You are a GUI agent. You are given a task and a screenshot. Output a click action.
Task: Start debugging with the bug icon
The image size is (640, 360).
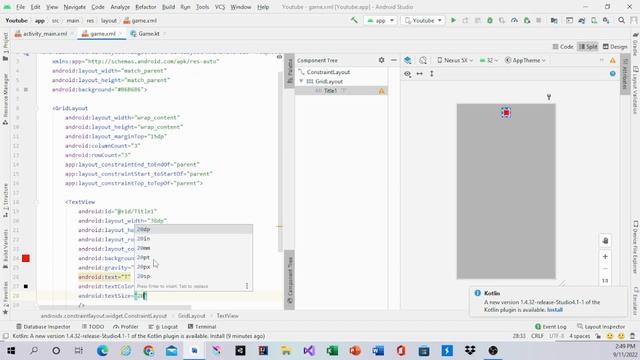coord(490,20)
